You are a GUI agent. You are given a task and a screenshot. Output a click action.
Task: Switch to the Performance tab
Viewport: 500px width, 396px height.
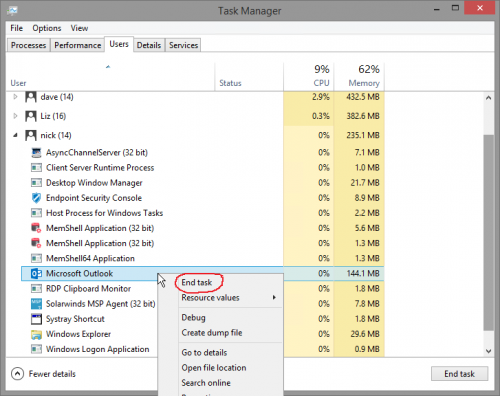[78, 45]
